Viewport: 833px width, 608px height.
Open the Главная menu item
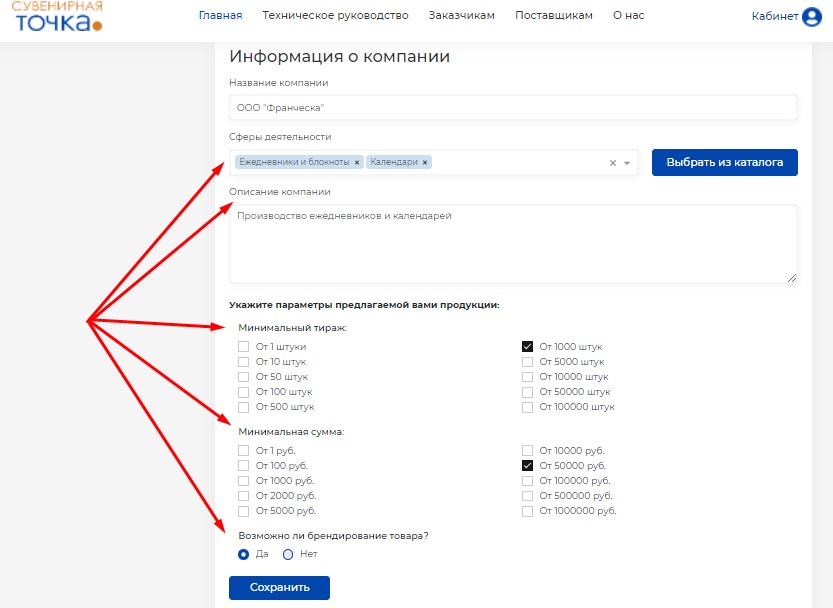220,16
